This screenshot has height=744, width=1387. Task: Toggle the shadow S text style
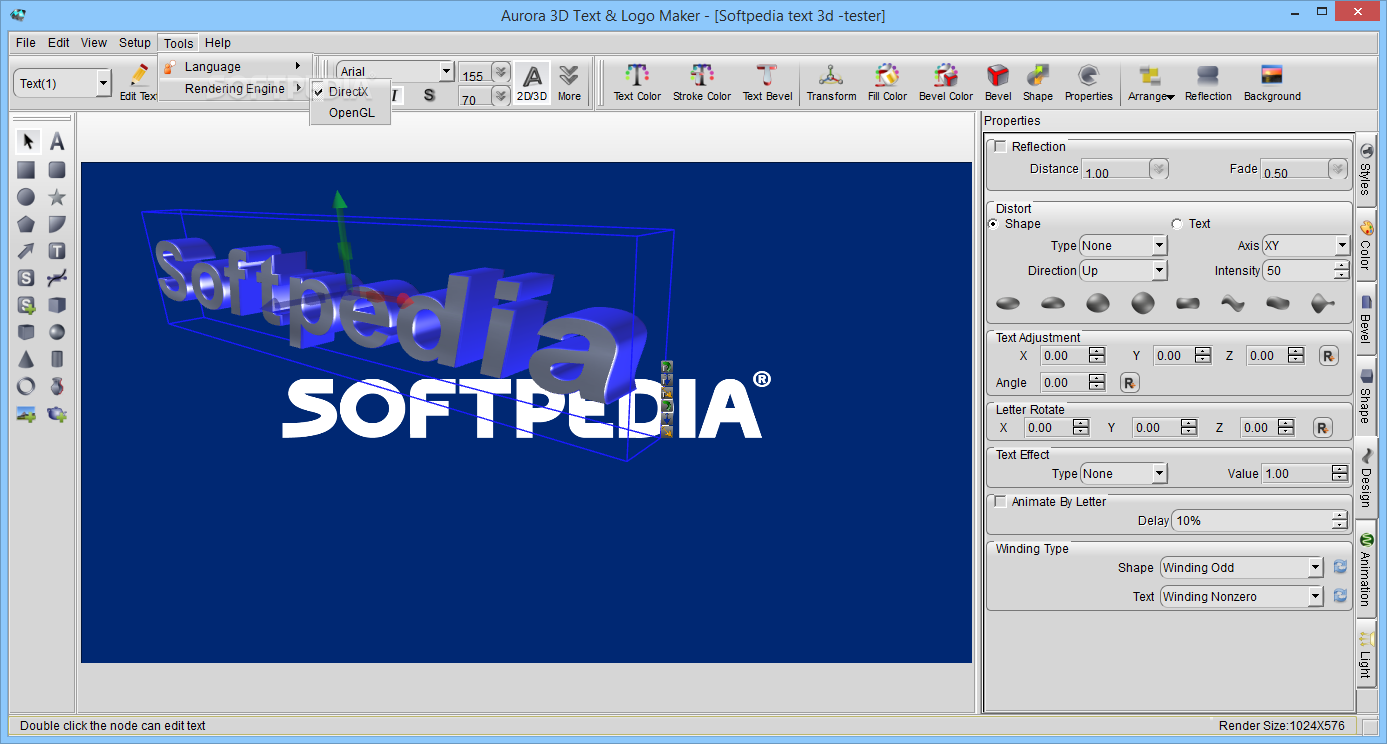click(x=429, y=96)
